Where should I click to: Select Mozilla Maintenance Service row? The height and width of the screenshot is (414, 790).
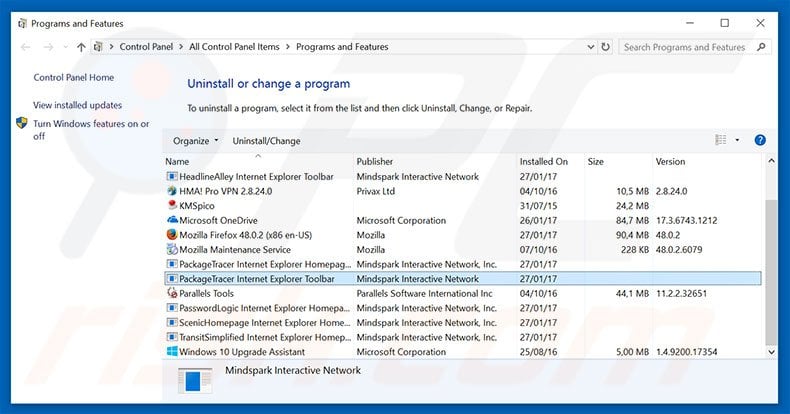(x=463, y=249)
